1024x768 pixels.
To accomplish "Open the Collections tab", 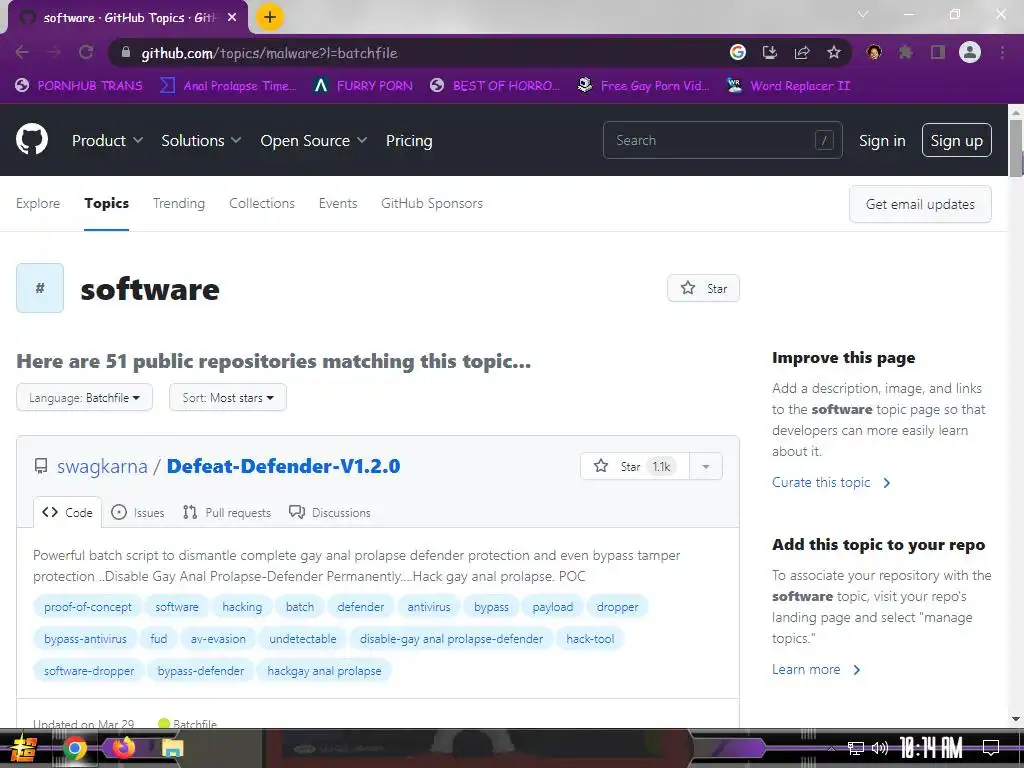I will [262, 203].
